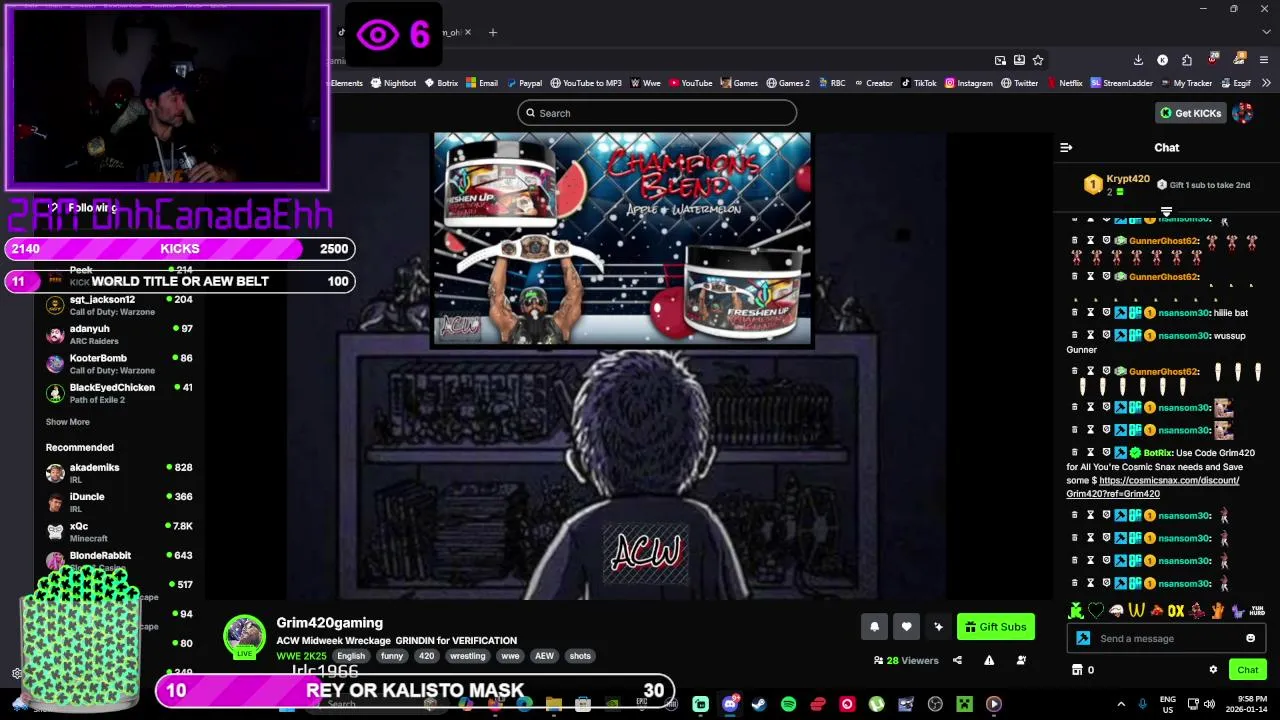Open the Instagram bookmark
Screen dimensions: 1280x720
tap(968, 83)
